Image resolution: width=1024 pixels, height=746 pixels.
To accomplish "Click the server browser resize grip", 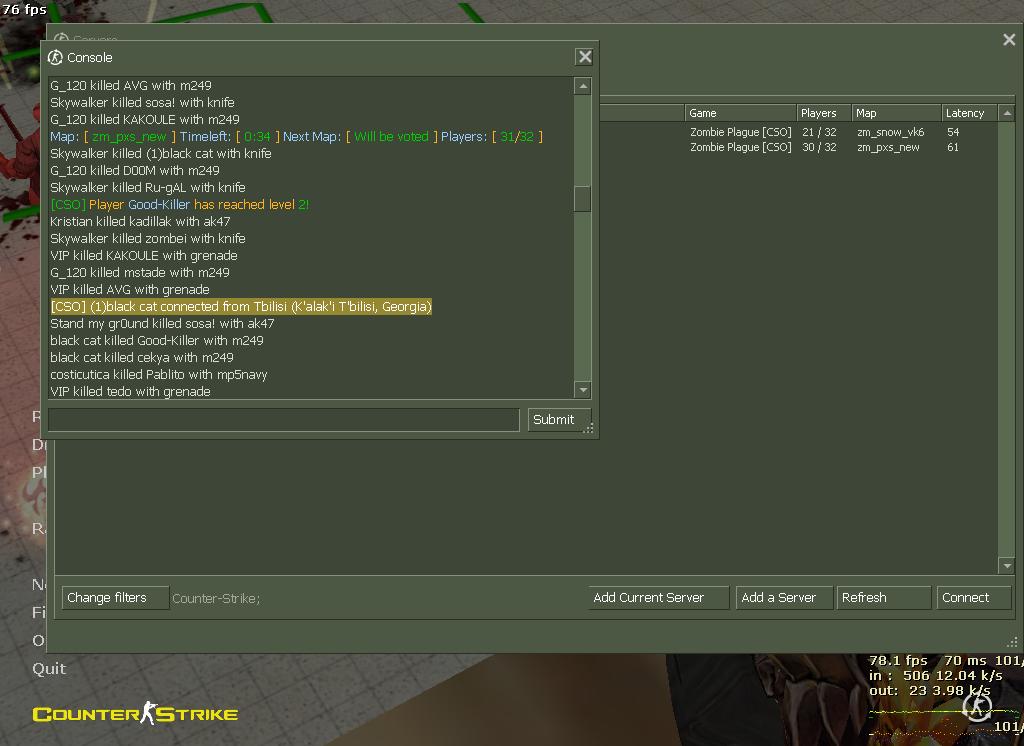I will pyautogui.click(x=1012, y=643).
